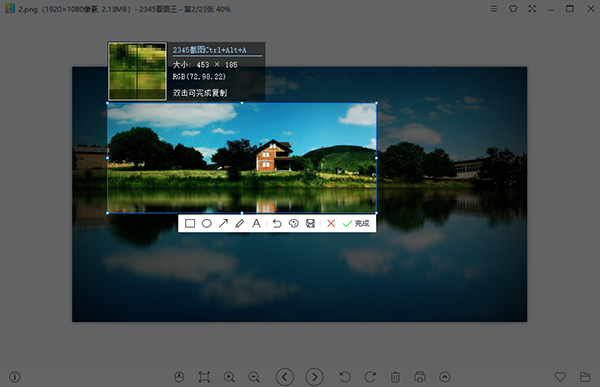Zoom in on the image
This screenshot has height=387, width=600.
point(229,377)
